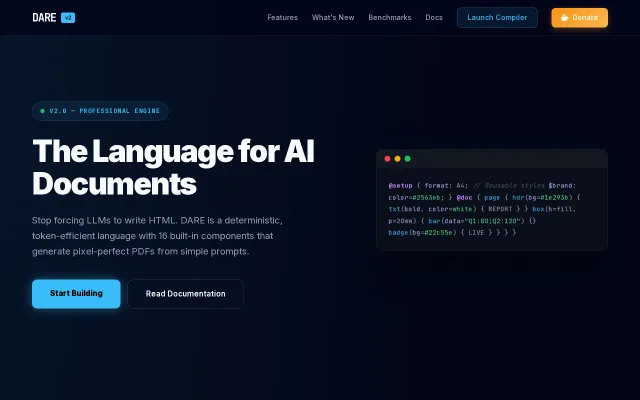Click the Start Building button
This screenshot has width=640, height=400.
[x=76, y=293]
